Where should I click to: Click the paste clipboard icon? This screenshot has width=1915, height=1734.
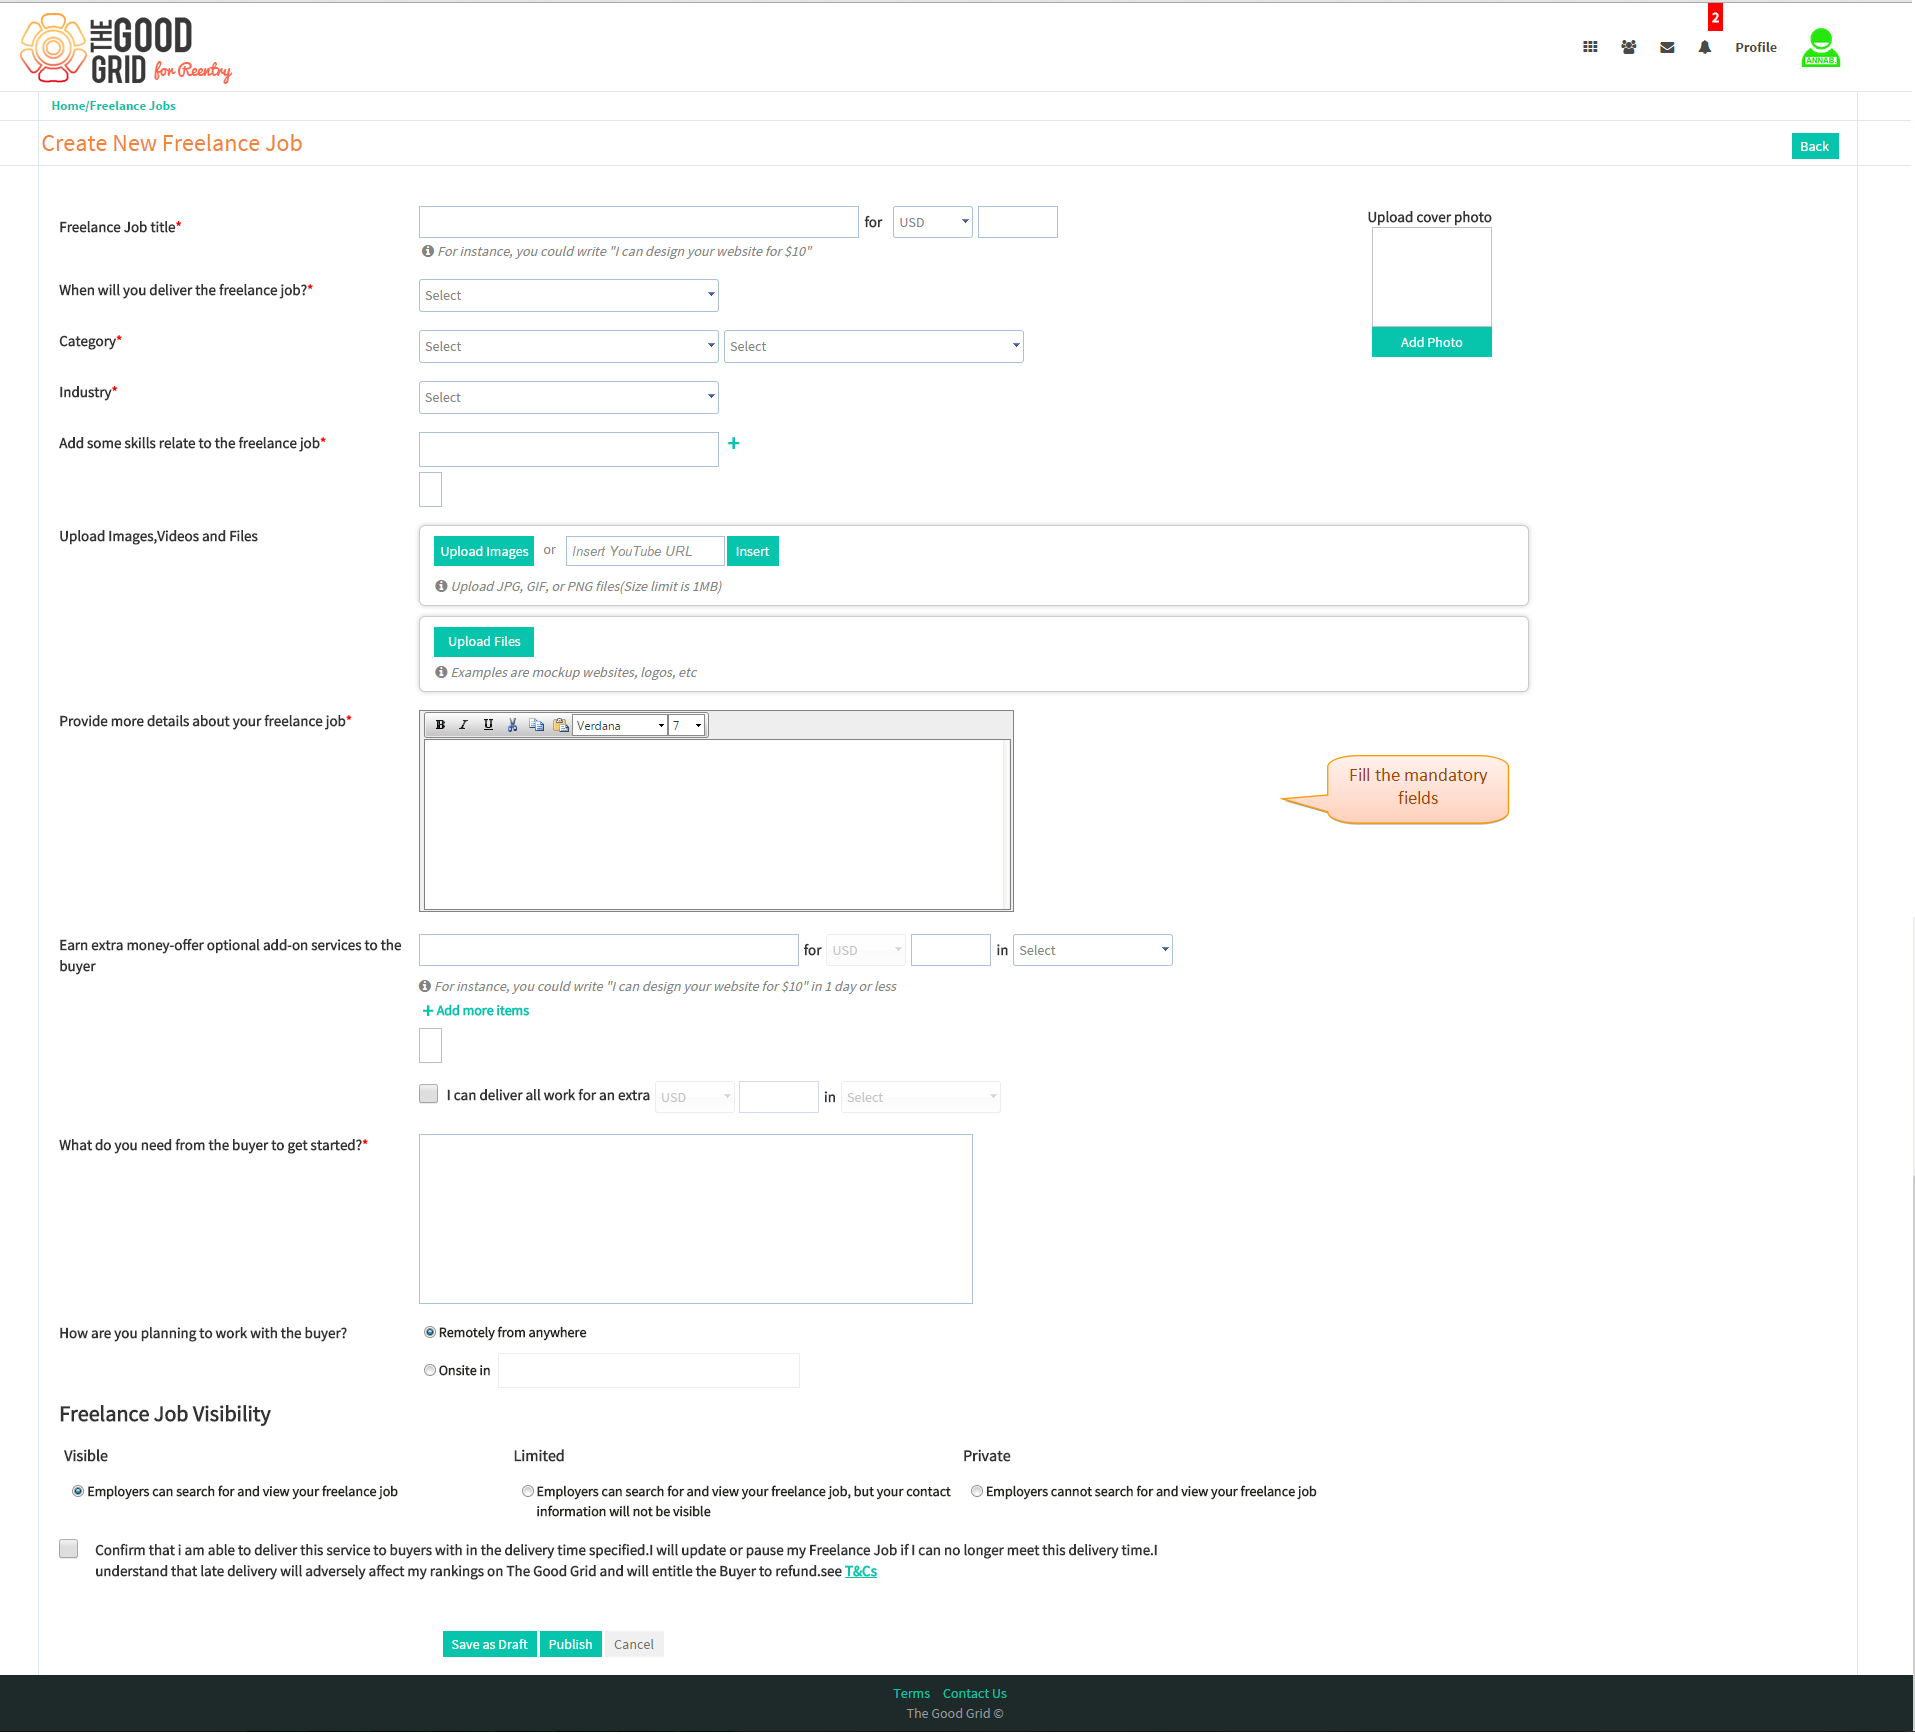pyautogui.click(x=561, y=725)
